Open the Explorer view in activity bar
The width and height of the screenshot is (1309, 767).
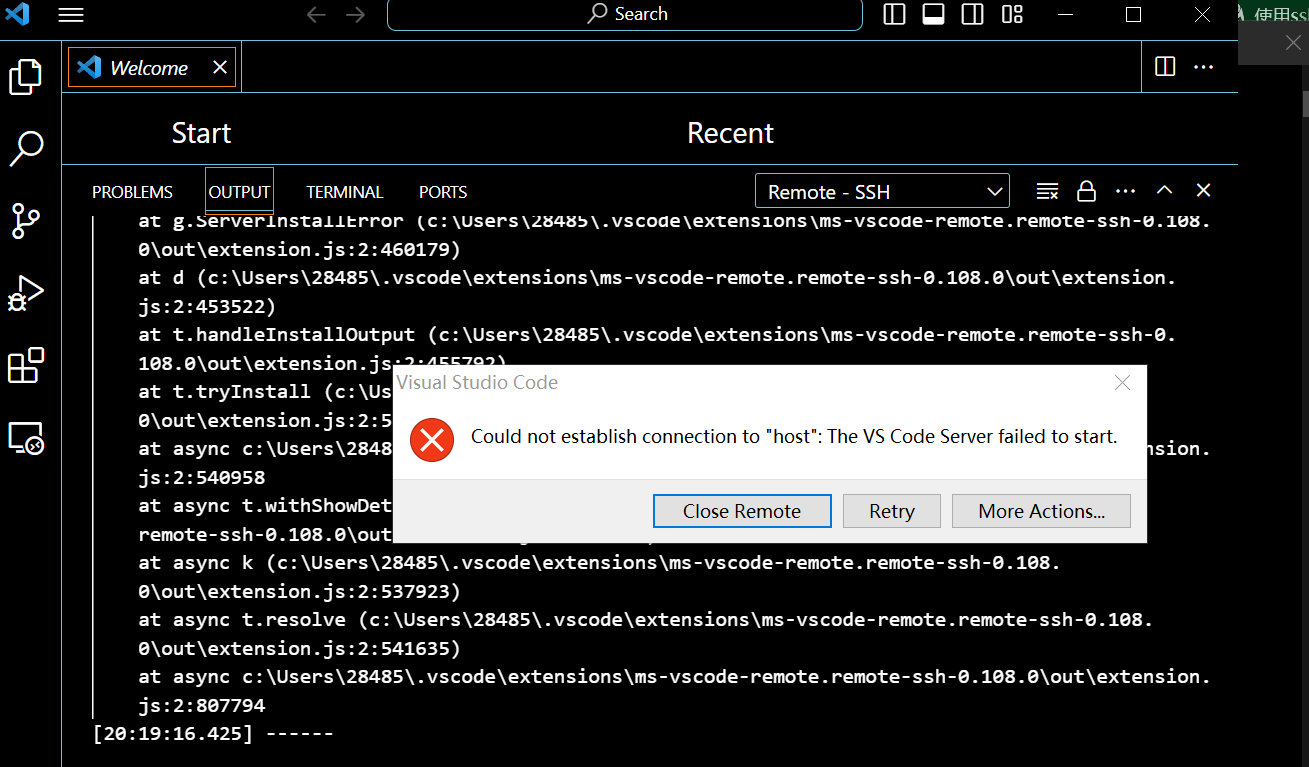coord(26,77)
